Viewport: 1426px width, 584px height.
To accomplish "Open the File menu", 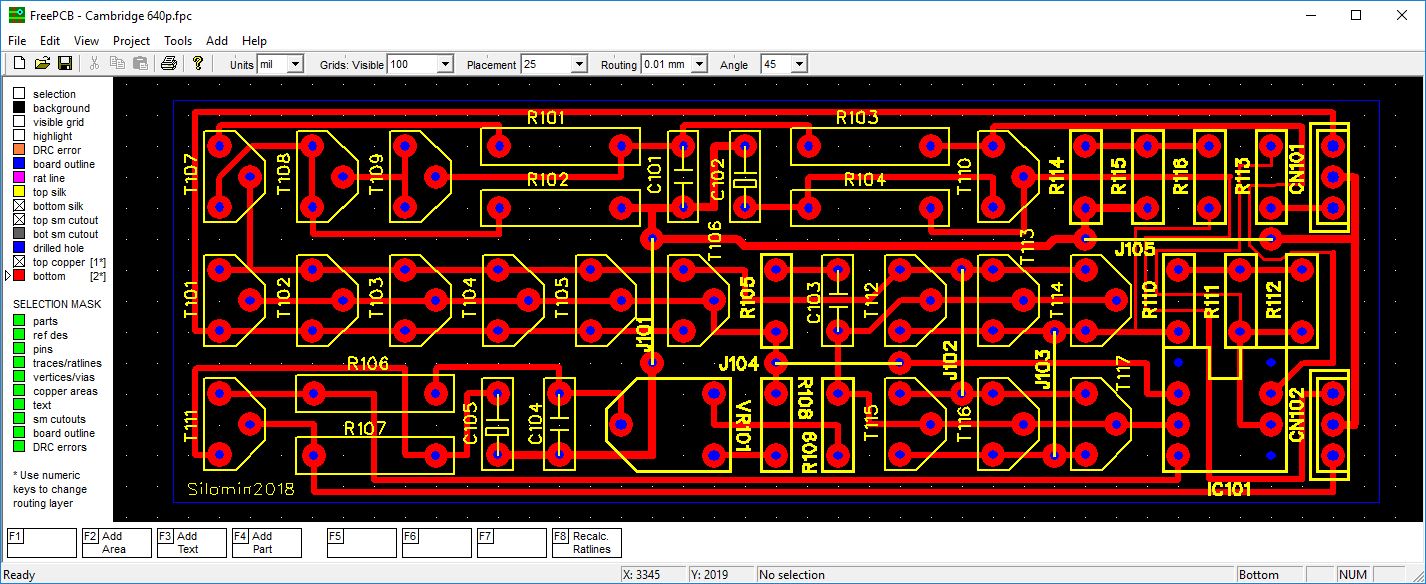I will tap(17, 41).
